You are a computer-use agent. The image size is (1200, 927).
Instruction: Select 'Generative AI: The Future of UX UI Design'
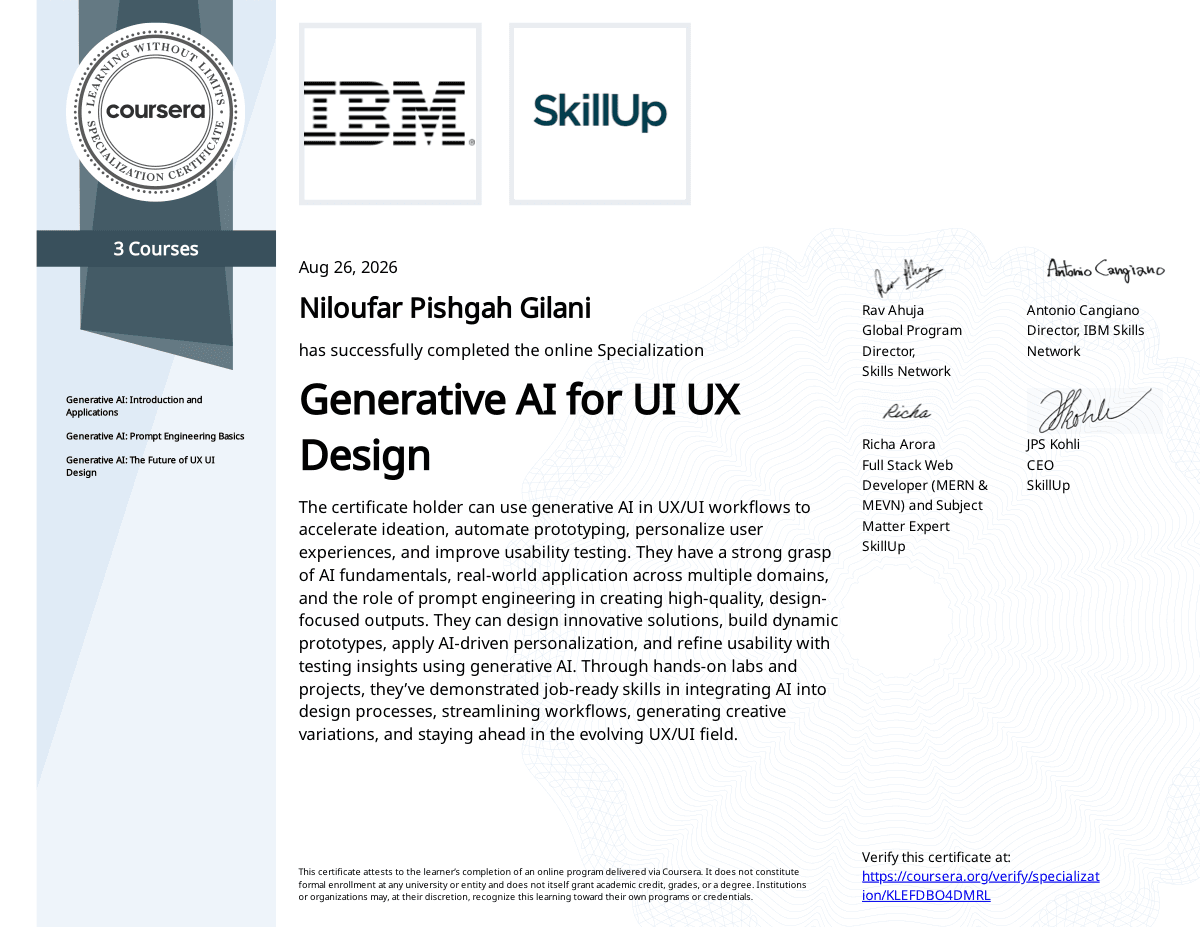pyautogui.click(x=140, y=466)
